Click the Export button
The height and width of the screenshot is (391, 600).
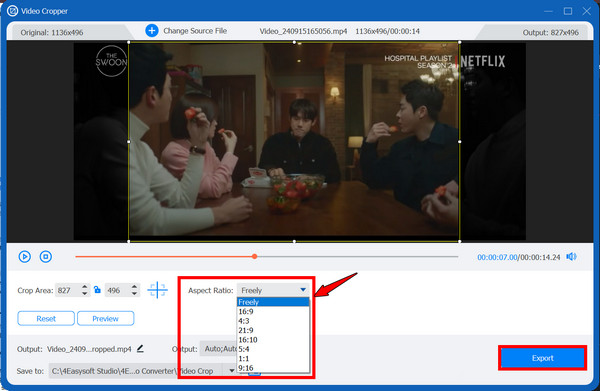543,358
